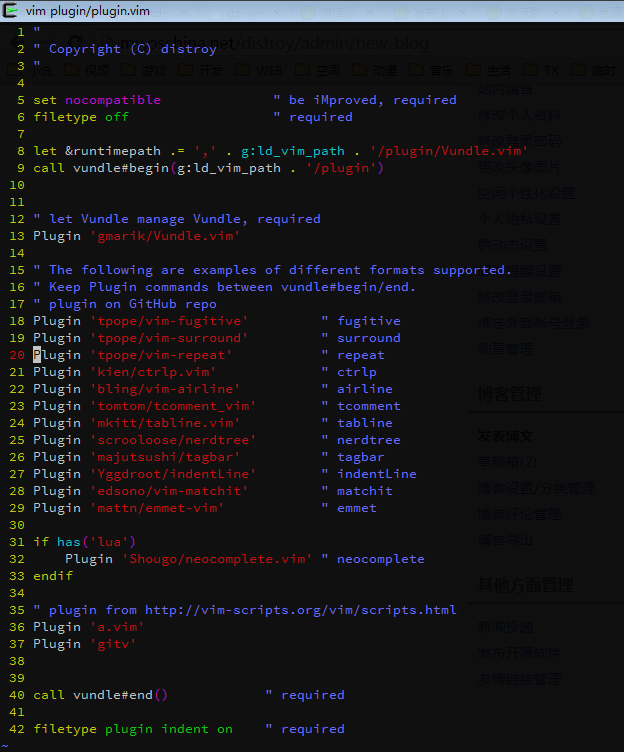624x752 pixels.
Task: Click 'nocompatible' on line 5
Action: (113, 100)
